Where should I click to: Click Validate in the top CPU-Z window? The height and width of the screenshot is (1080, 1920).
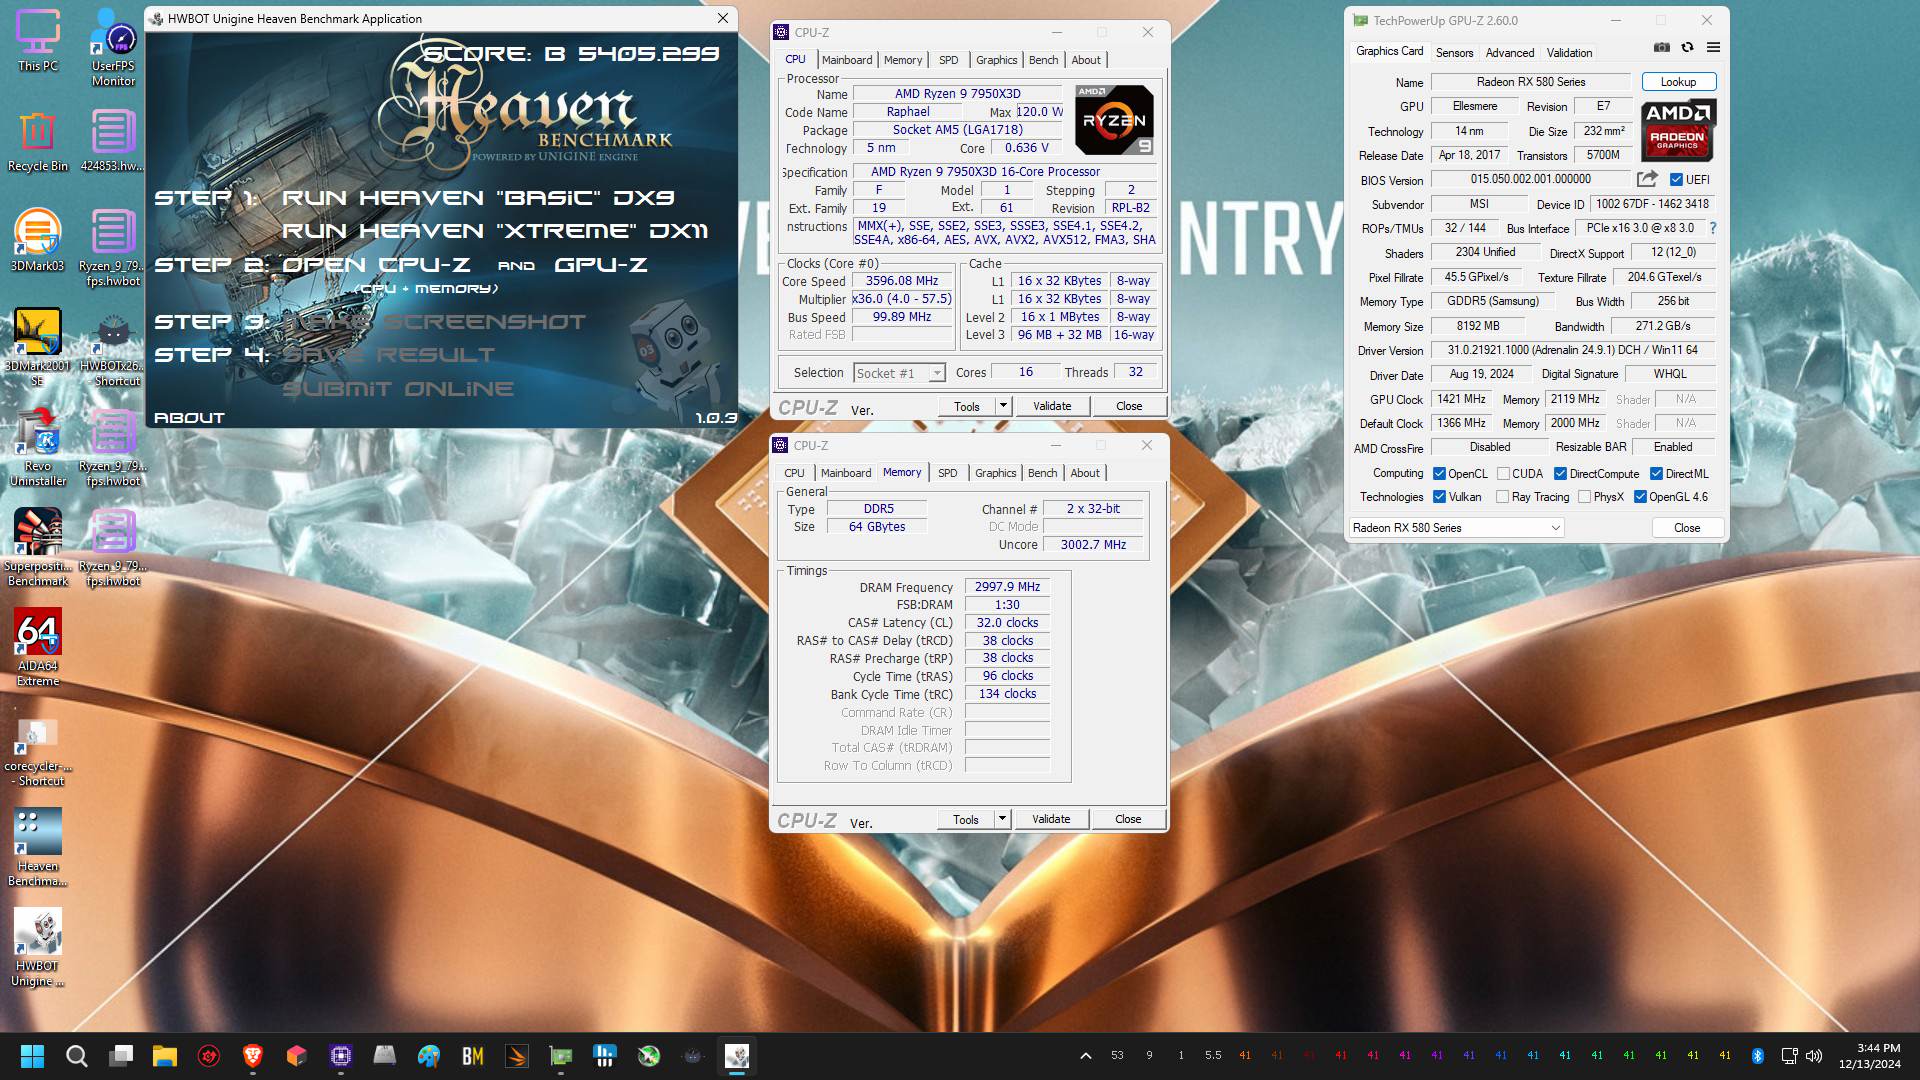click(1051, 406)
